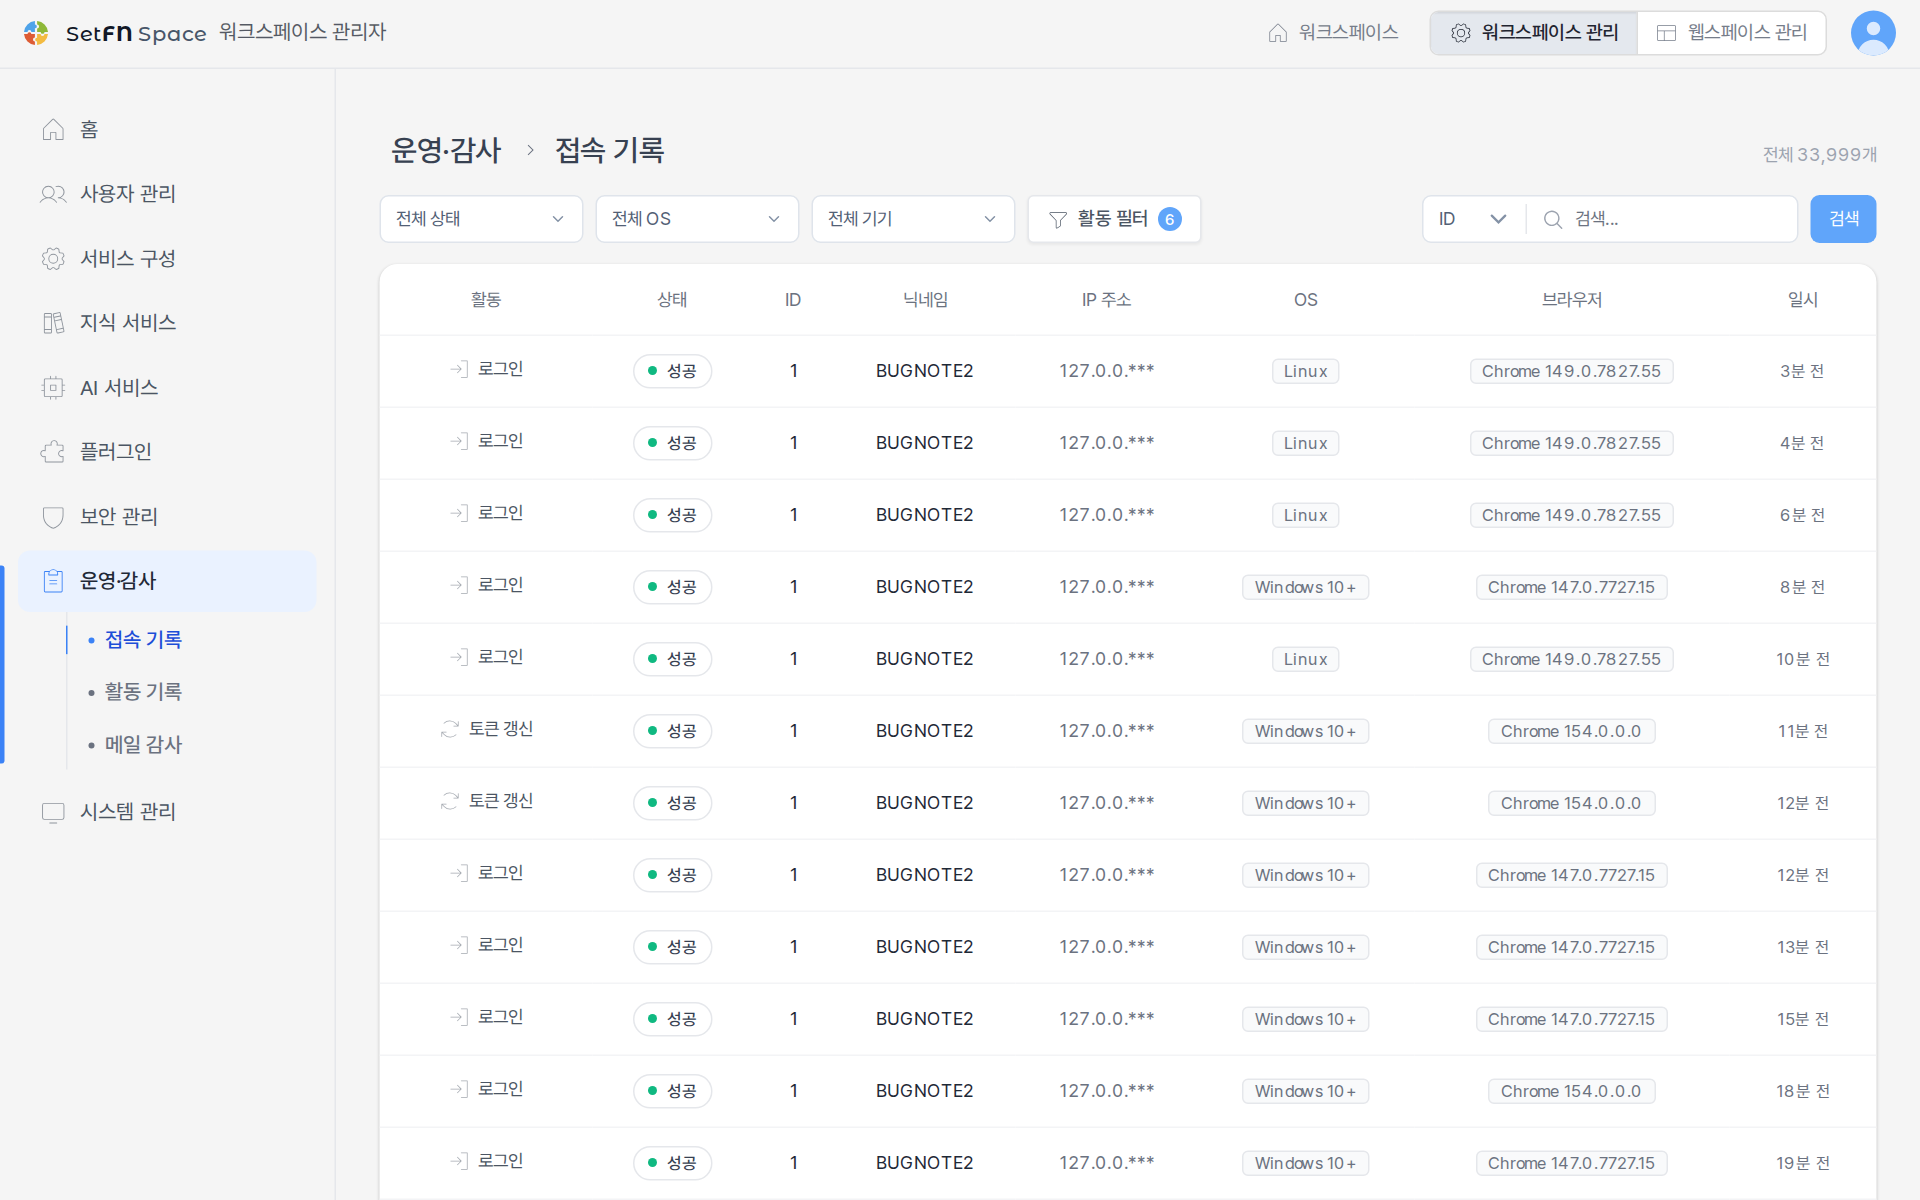
Task: Go to 워크스페이스 link in header
Action: click(x=1333, y=33)
